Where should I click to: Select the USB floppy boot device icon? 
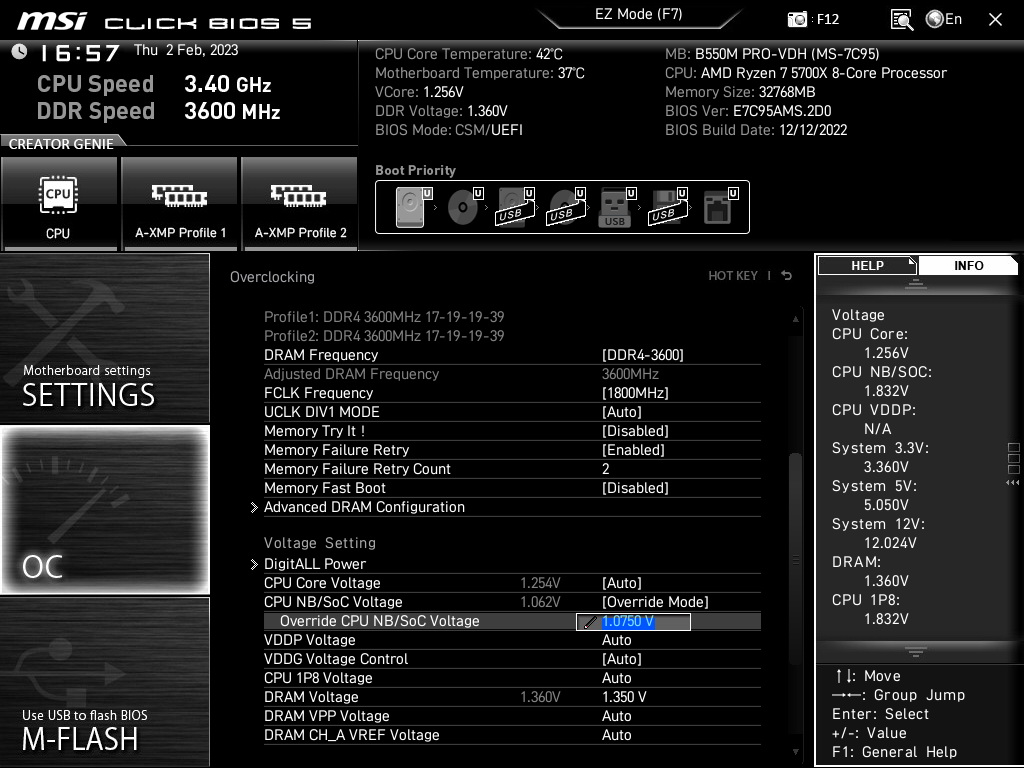coord(667,206)
